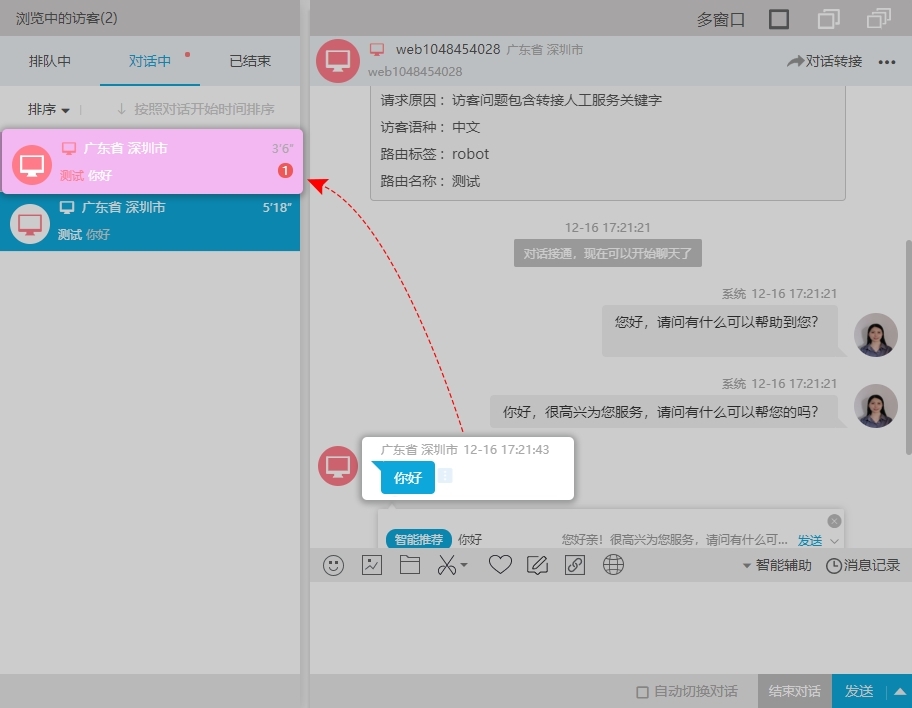Click the globe translation icon
The image size is (912, 708).
[613, 565]
